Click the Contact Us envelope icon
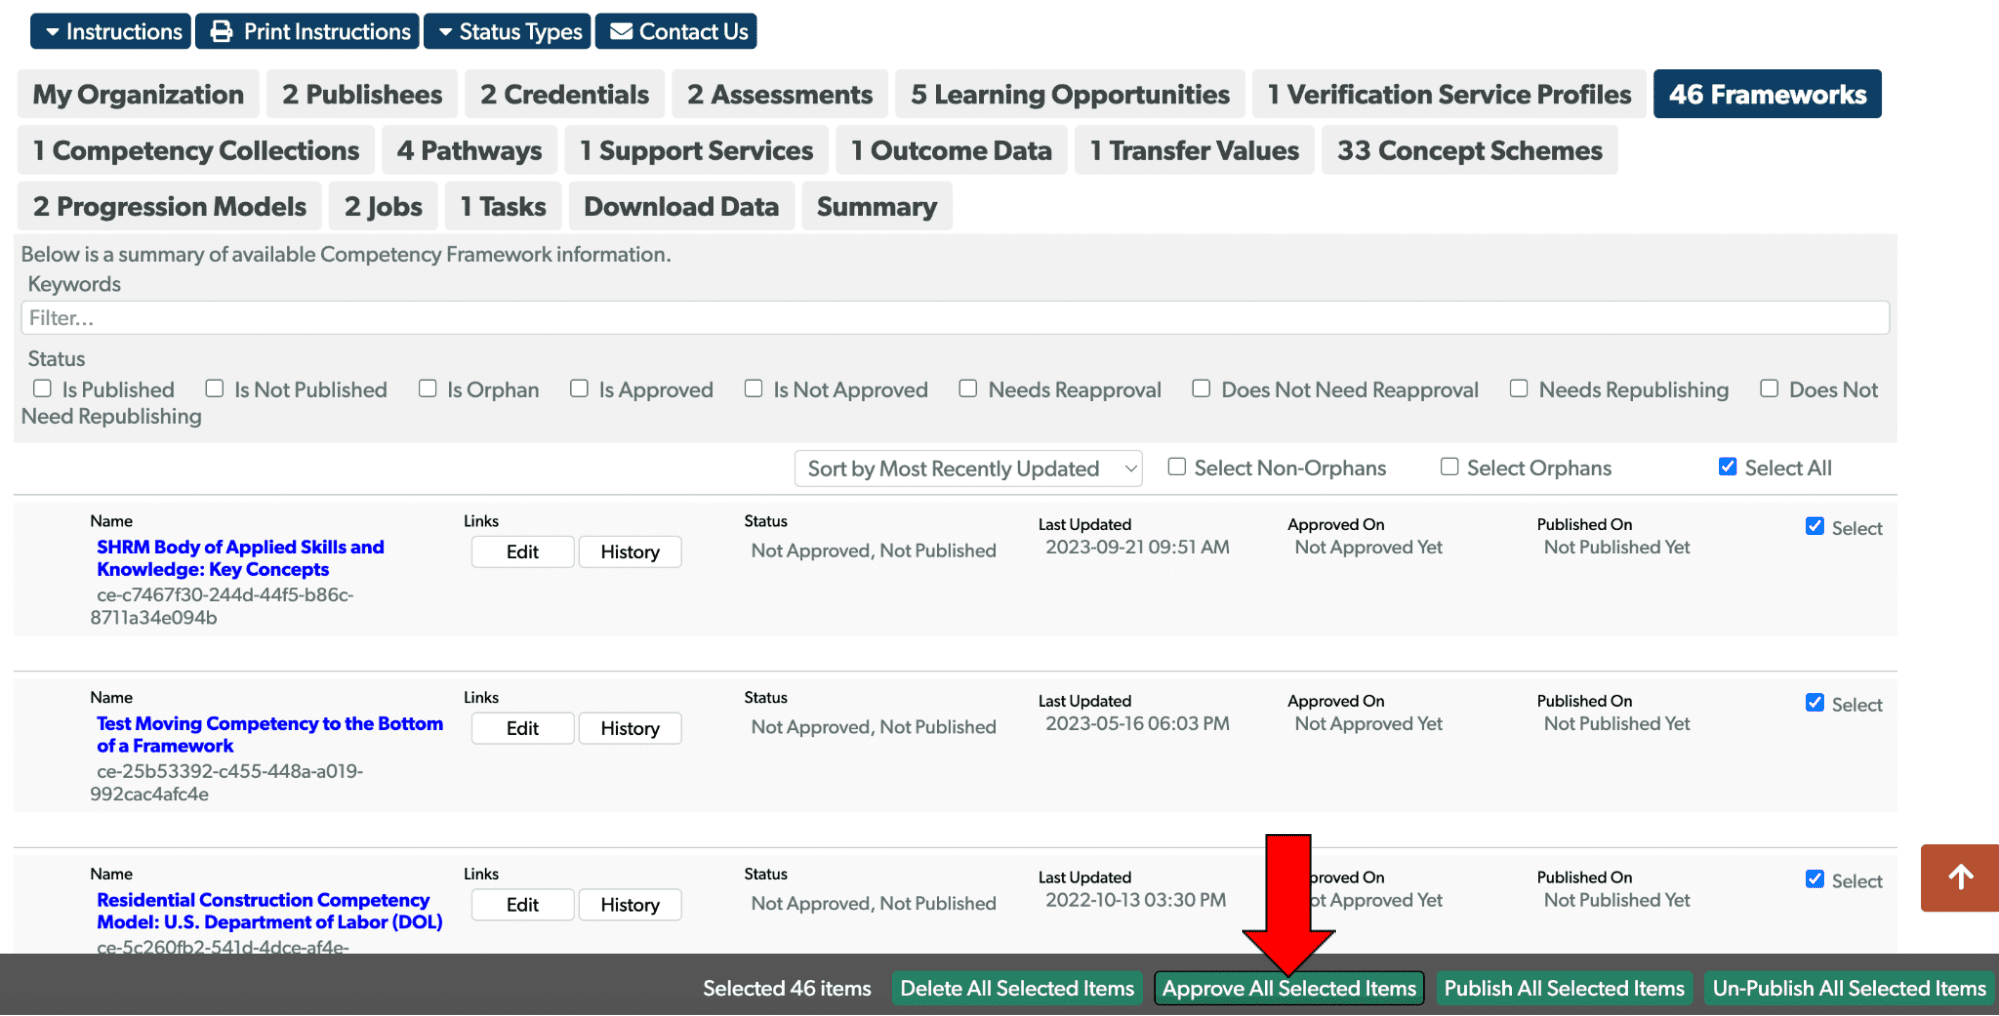This screenshot has height=1016, width=1999. [621, 30]
